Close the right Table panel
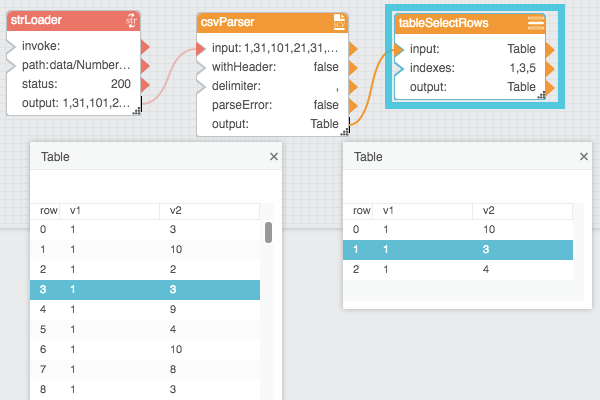The width and height of the screenshot is (600, 400). click(x=584, y=157)
